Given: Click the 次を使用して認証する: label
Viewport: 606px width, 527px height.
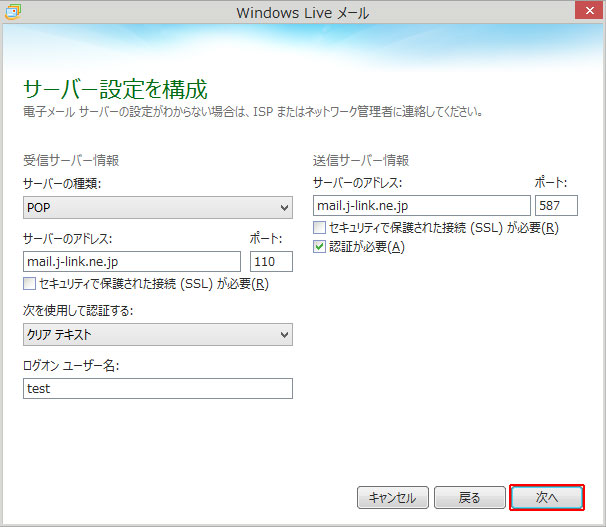Looking at the screenshot, I should [x=78, y=310].
